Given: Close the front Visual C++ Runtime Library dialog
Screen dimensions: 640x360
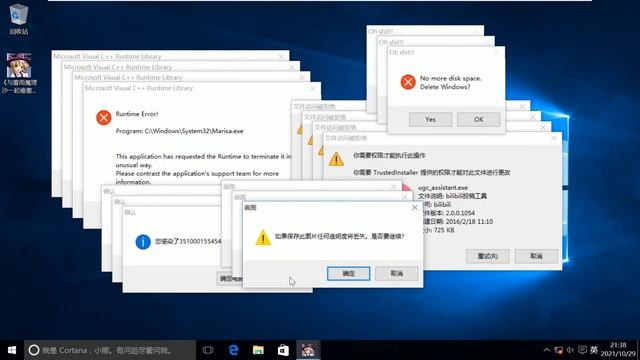Looking at the screenshot, I should click(x=313, y=88).
